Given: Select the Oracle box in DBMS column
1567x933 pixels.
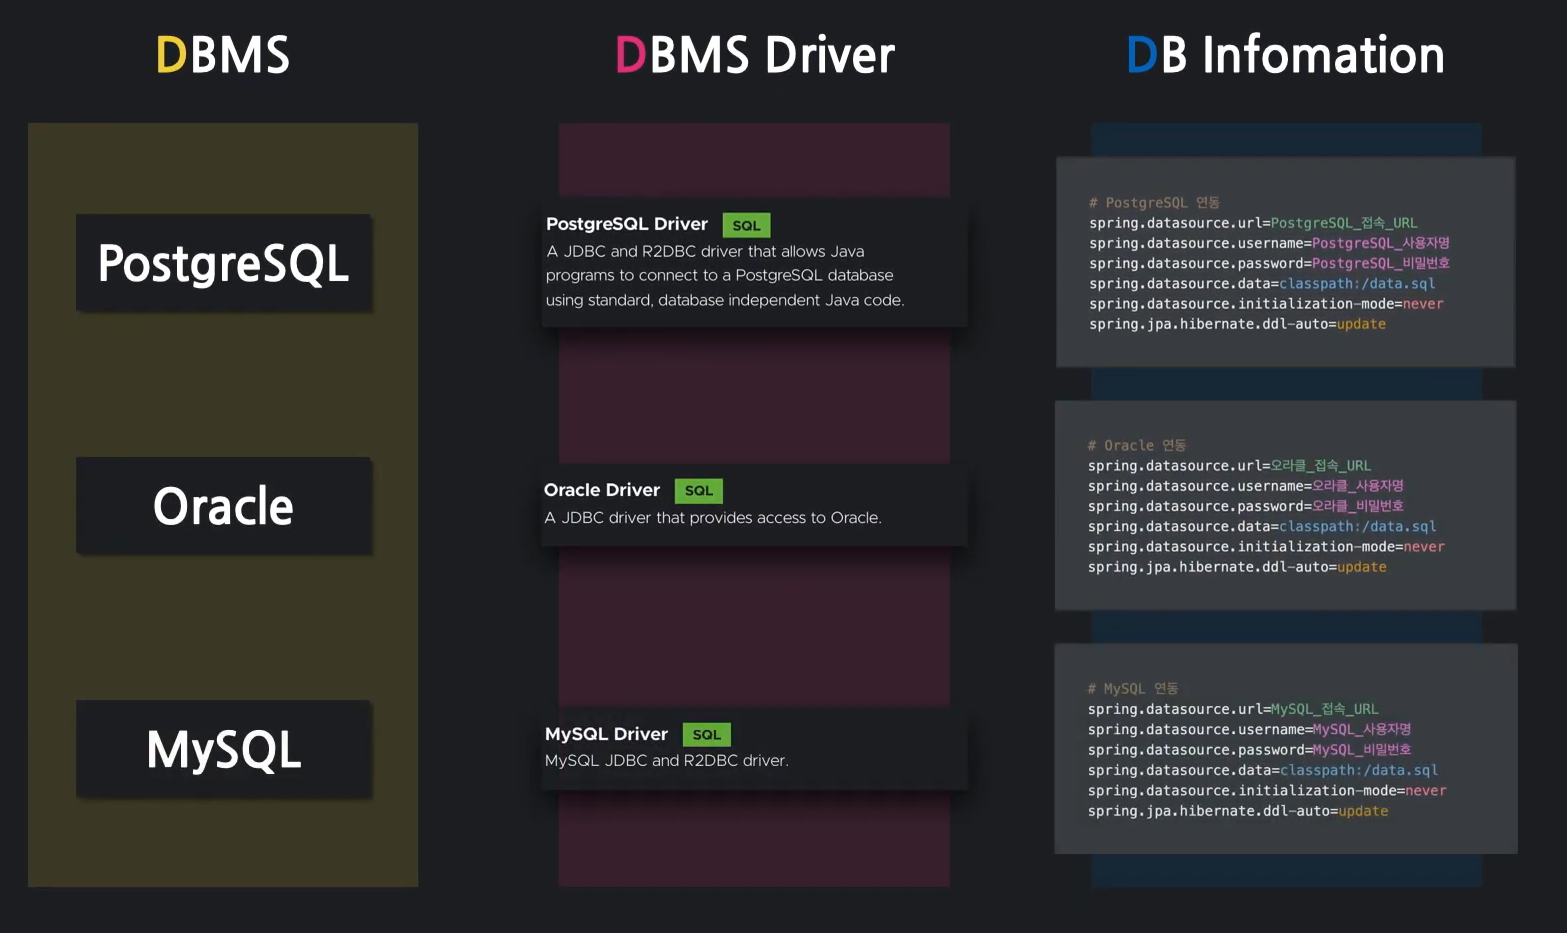Looking at the screenshot, I should (x=224, y=506).
